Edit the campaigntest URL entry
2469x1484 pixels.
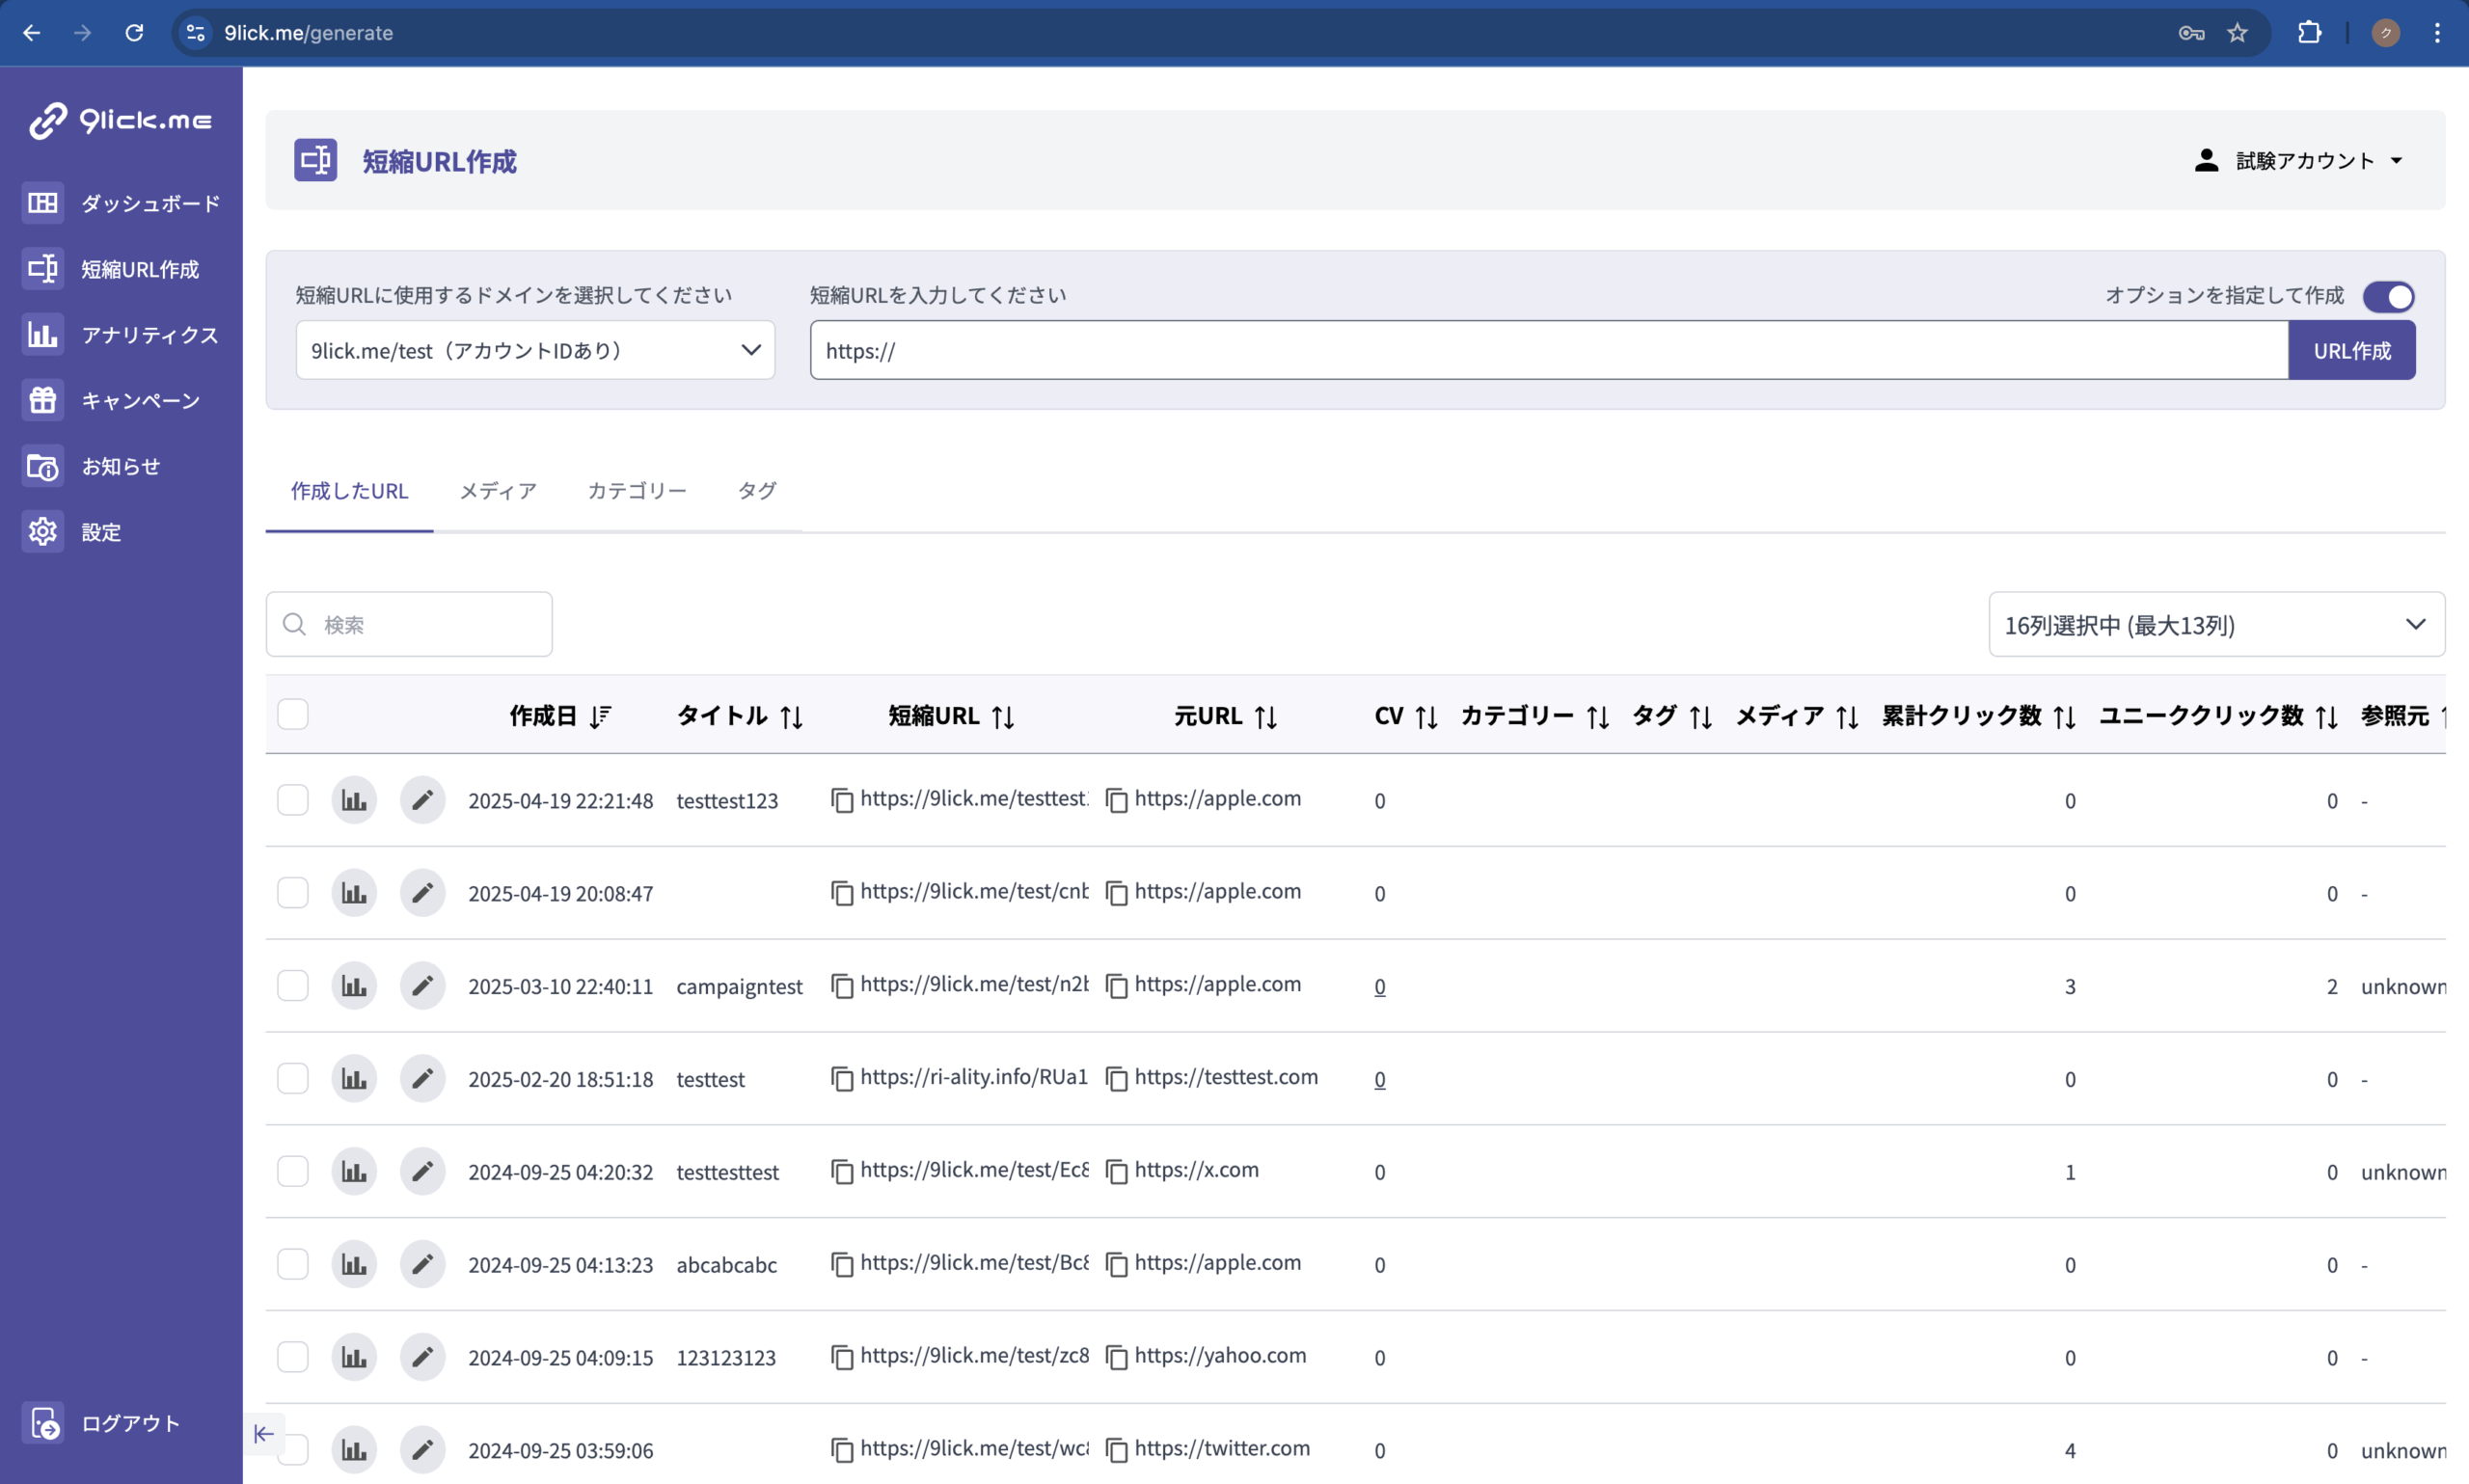pyautogui.click(x=422, y=986)
